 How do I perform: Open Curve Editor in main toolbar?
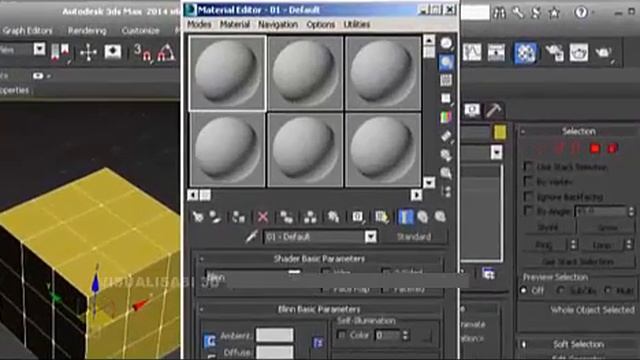472,52
